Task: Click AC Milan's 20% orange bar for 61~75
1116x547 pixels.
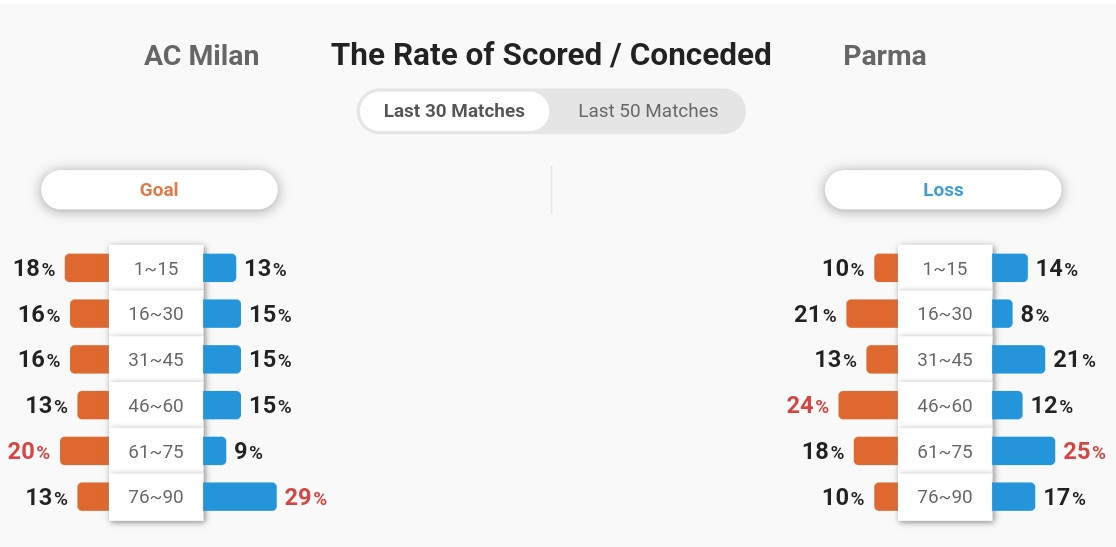Action: click(x=85, y=451)
